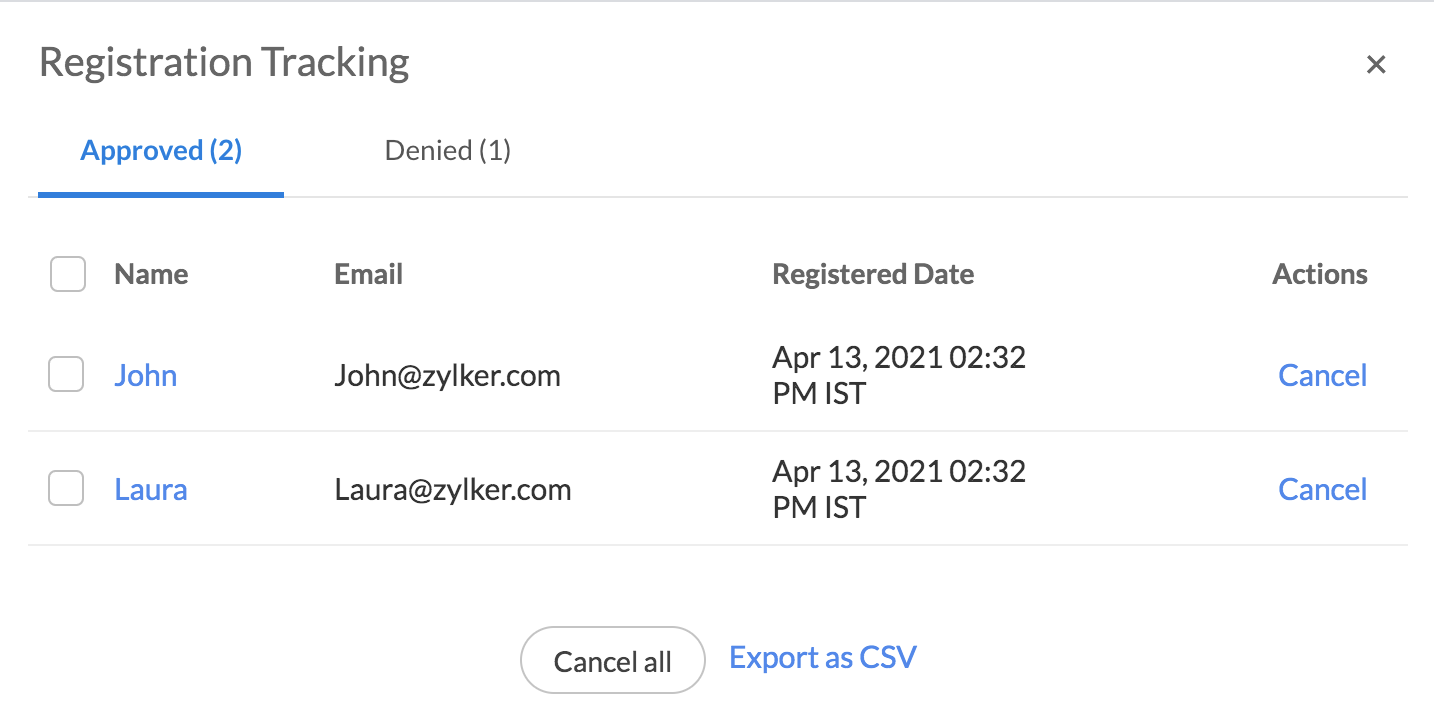1434x718 pixels.
Task: Click the Registered Date column header
Action: pos(873,274)
